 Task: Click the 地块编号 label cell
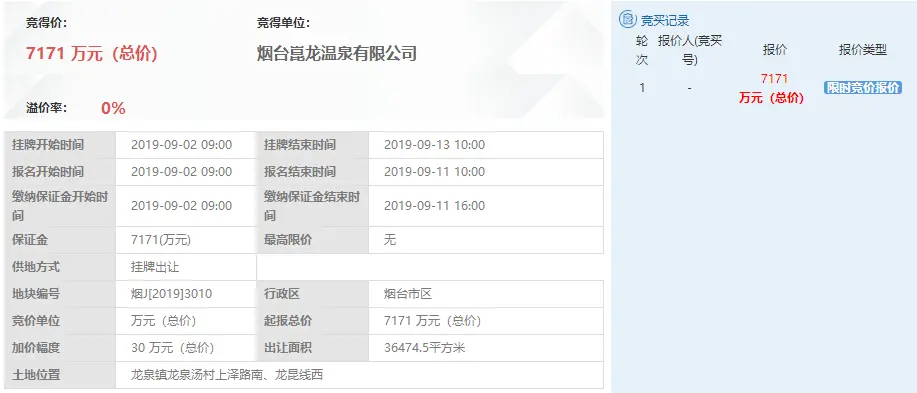tap(60, 294)
